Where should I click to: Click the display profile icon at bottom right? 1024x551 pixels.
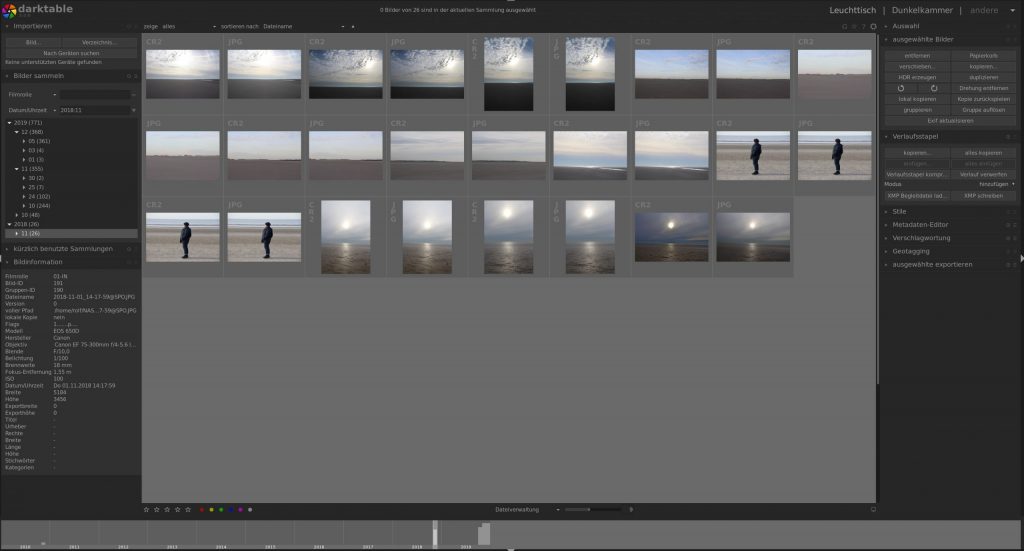click(873, 509)
